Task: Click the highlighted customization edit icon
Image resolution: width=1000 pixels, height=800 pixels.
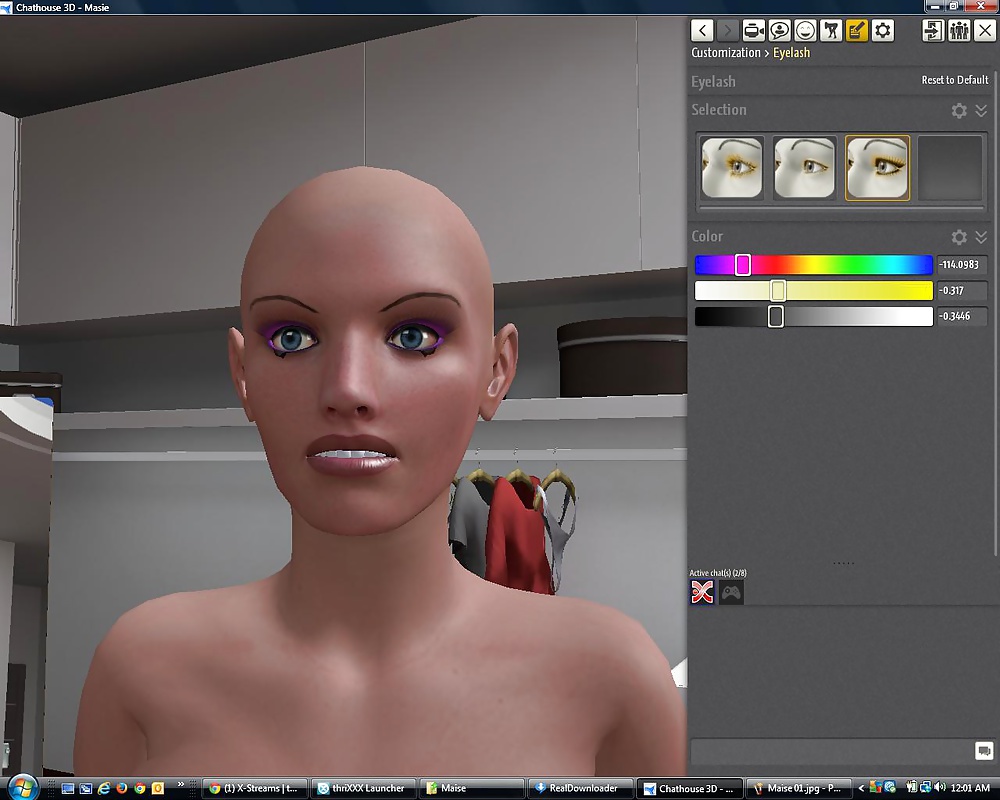Action: coord(857,31)
